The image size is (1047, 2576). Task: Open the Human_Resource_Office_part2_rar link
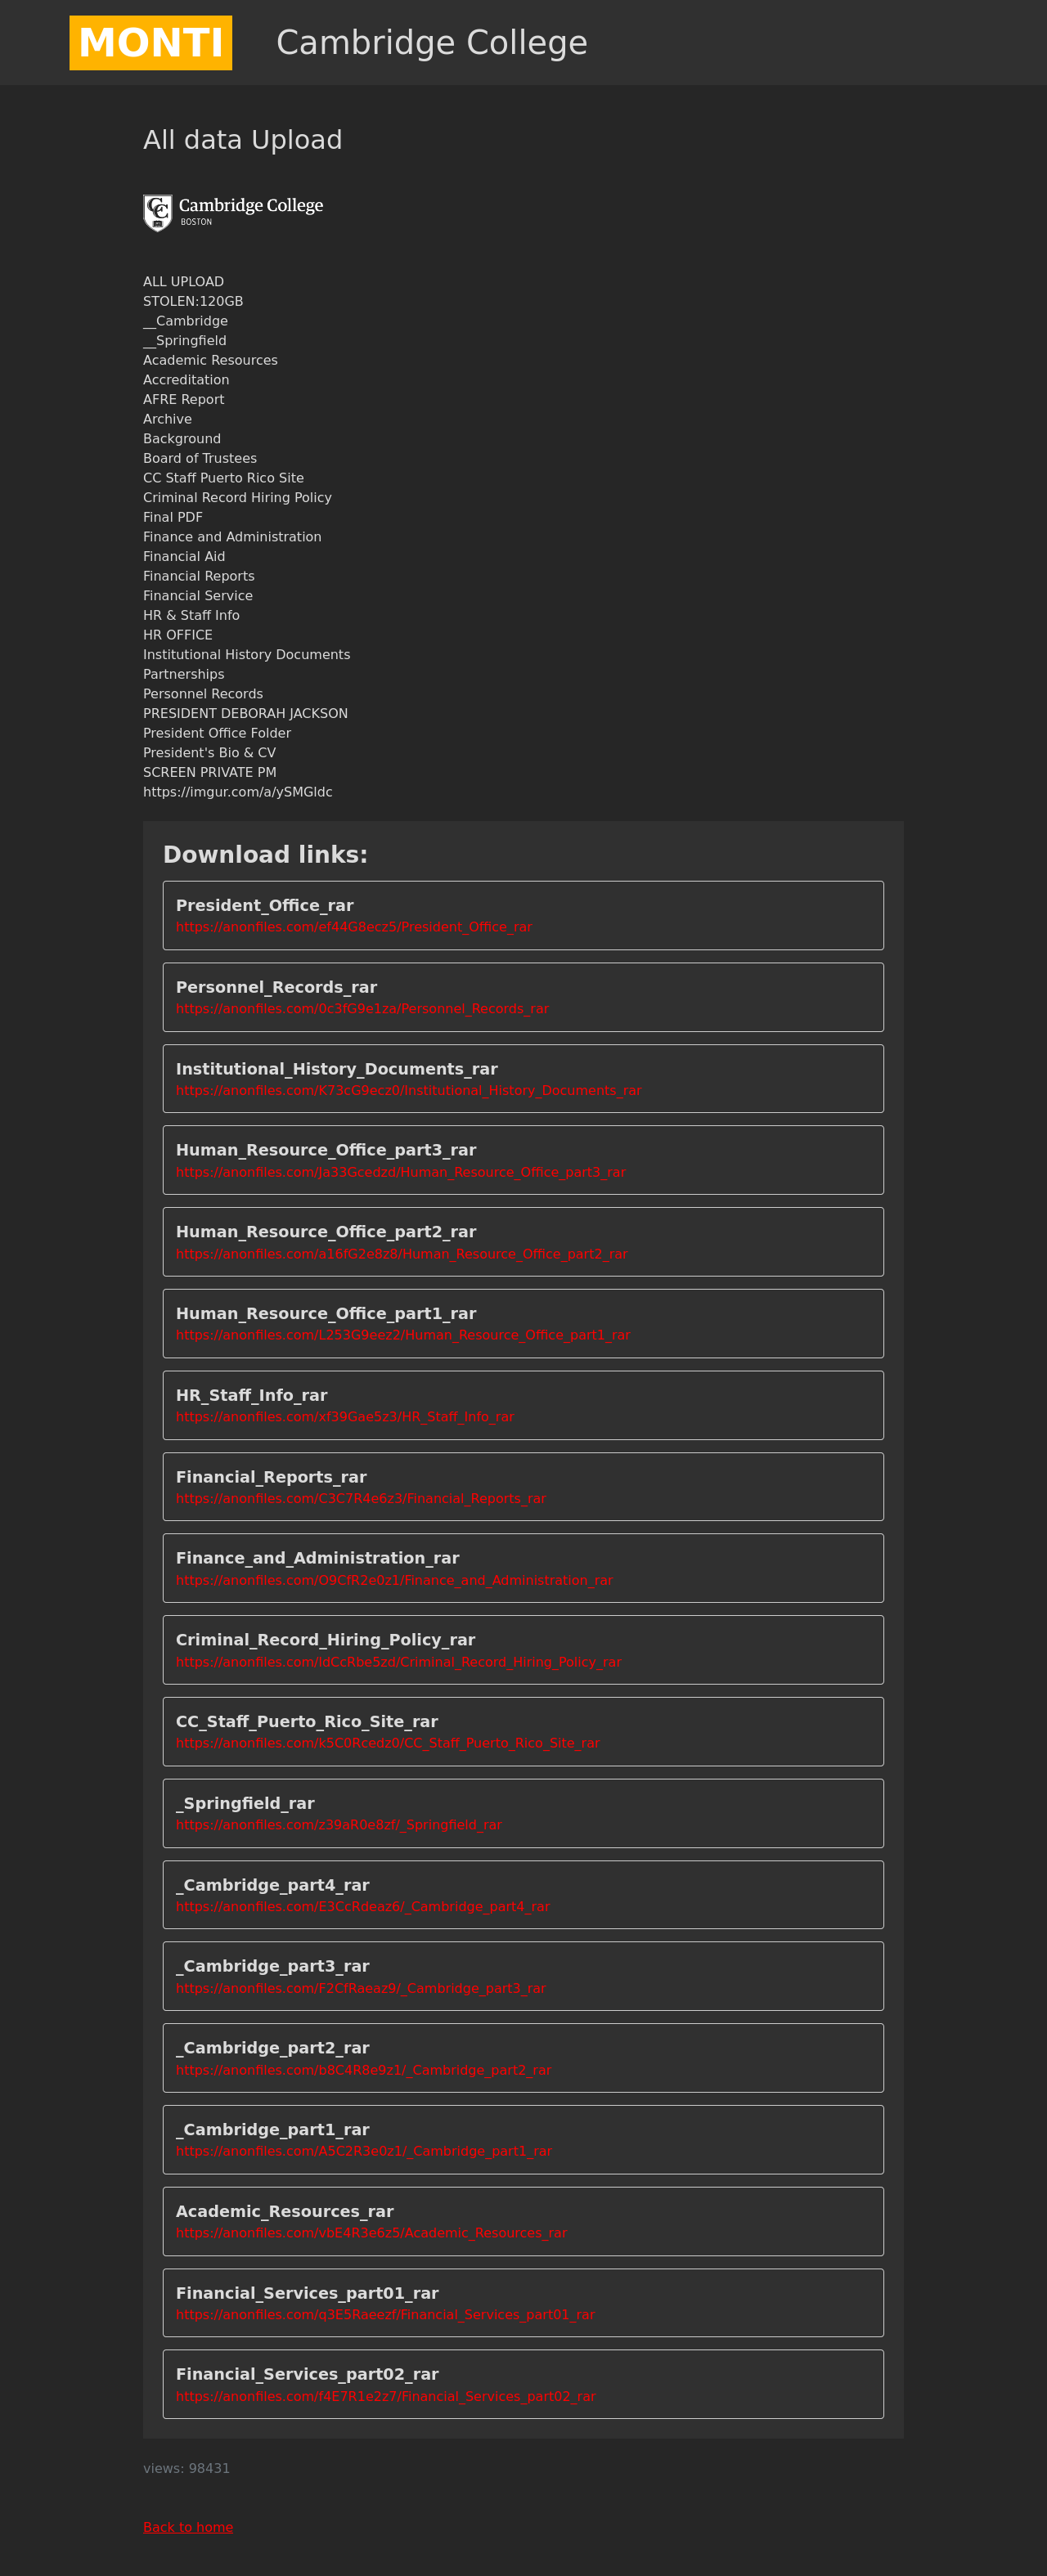point(402,1254)
